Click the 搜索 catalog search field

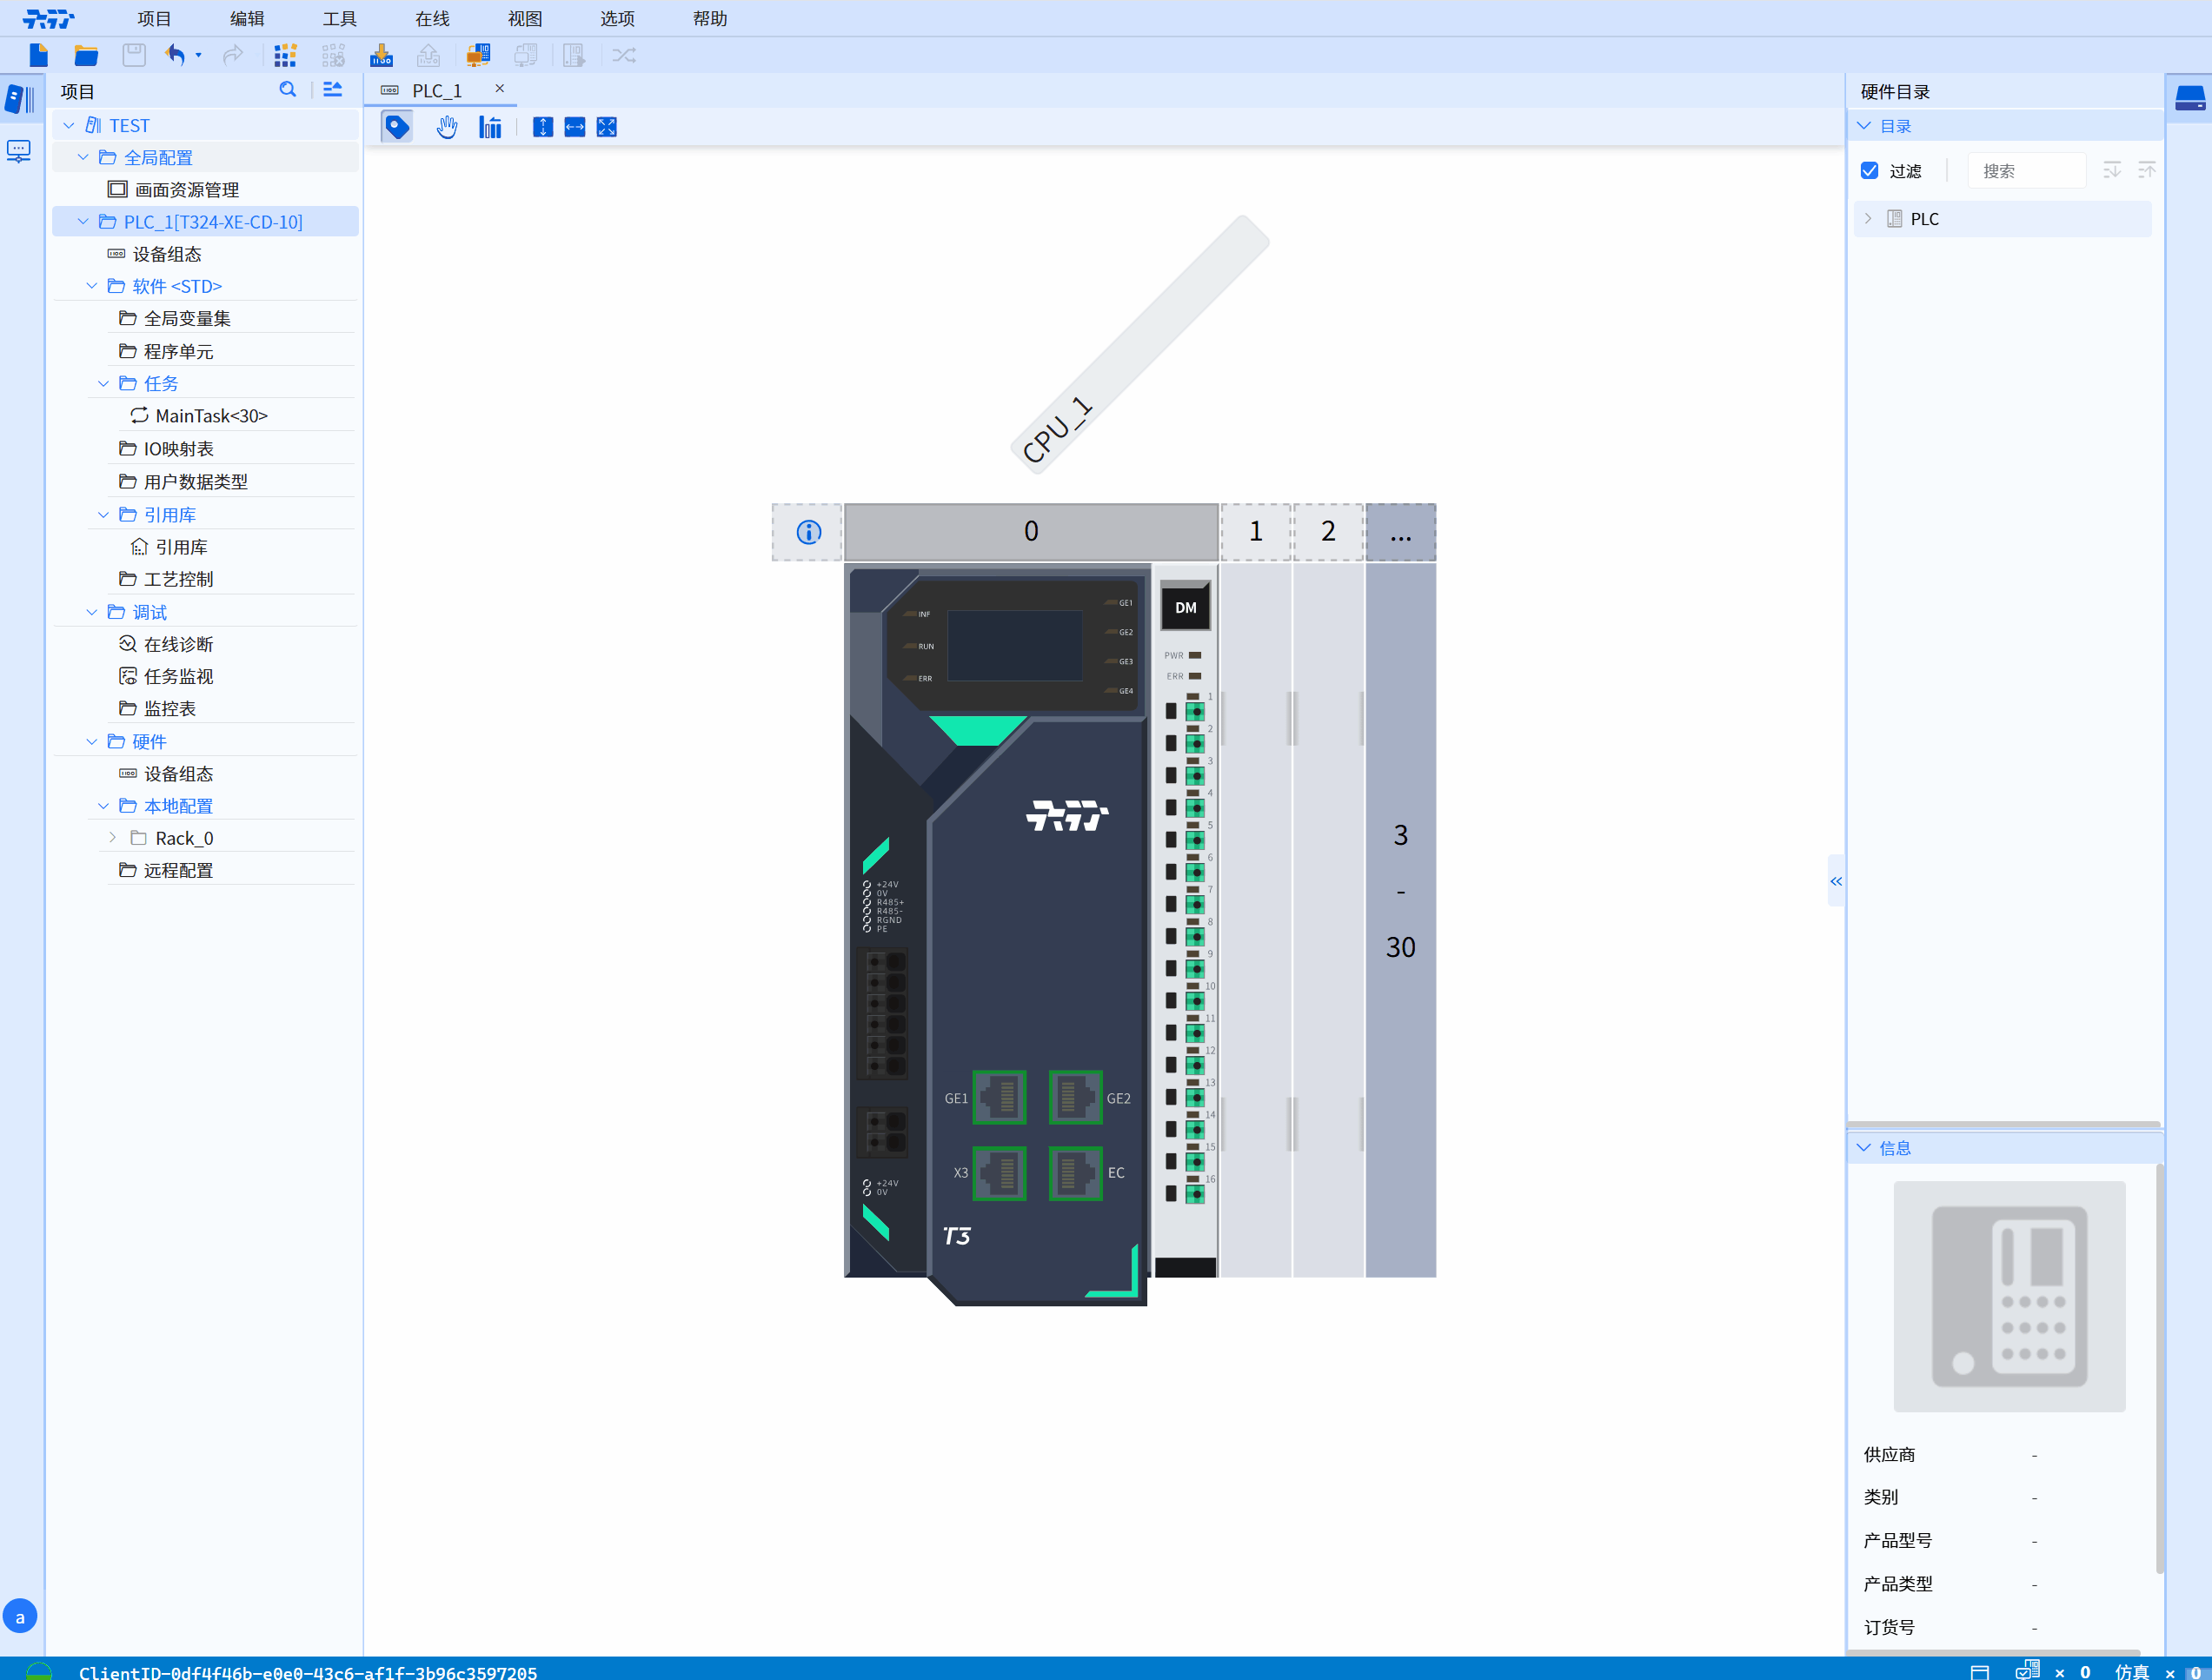(2025, 171)
